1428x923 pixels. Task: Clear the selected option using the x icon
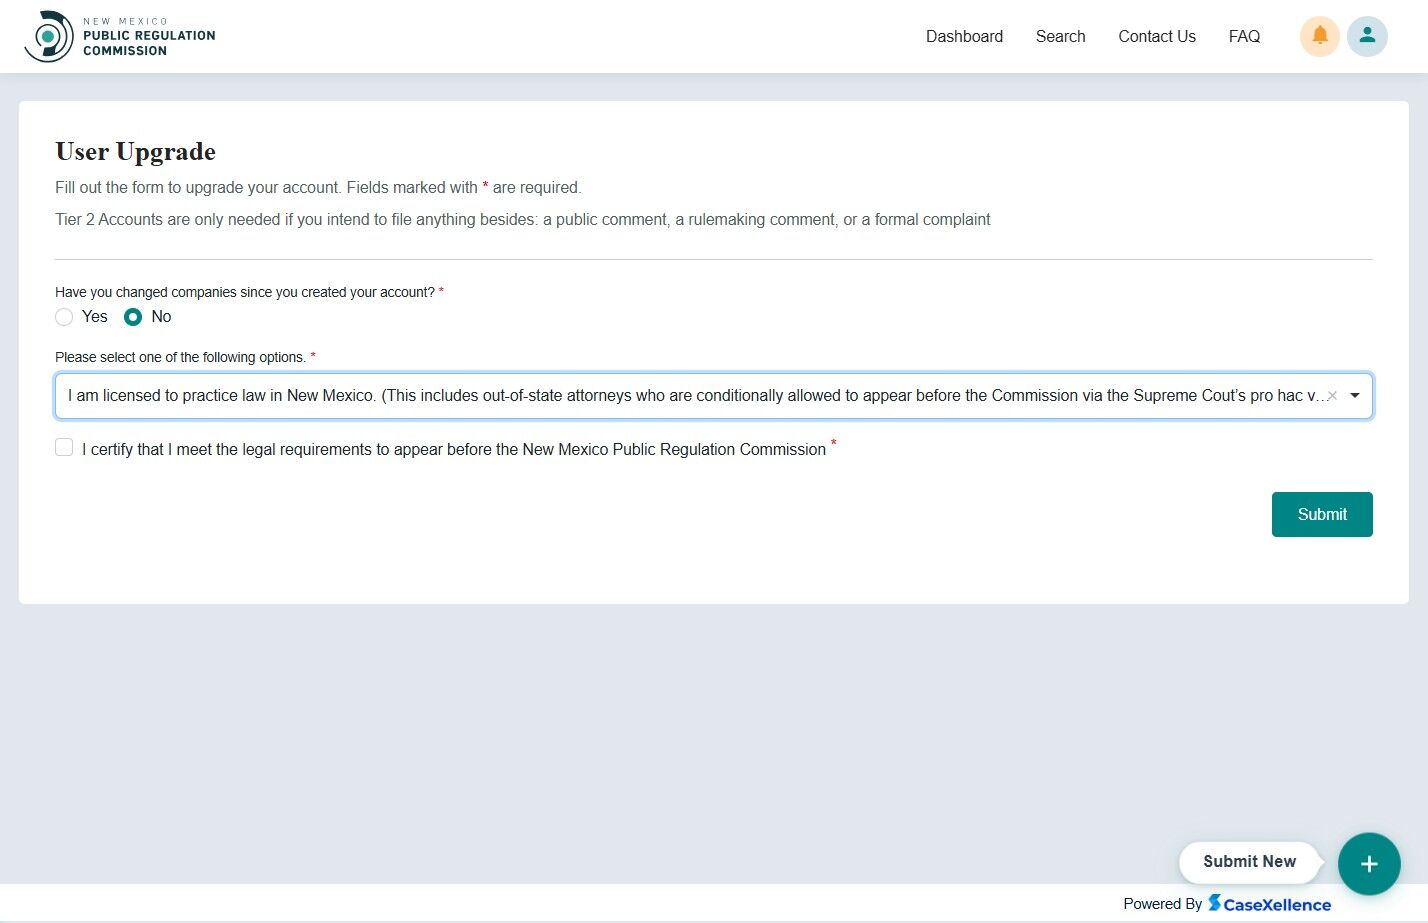tap(1334, 395)
